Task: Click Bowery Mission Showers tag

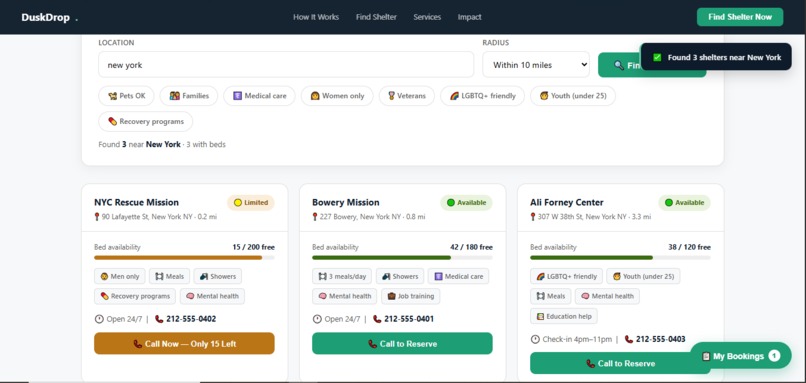Action: click(x=400, y=276)
